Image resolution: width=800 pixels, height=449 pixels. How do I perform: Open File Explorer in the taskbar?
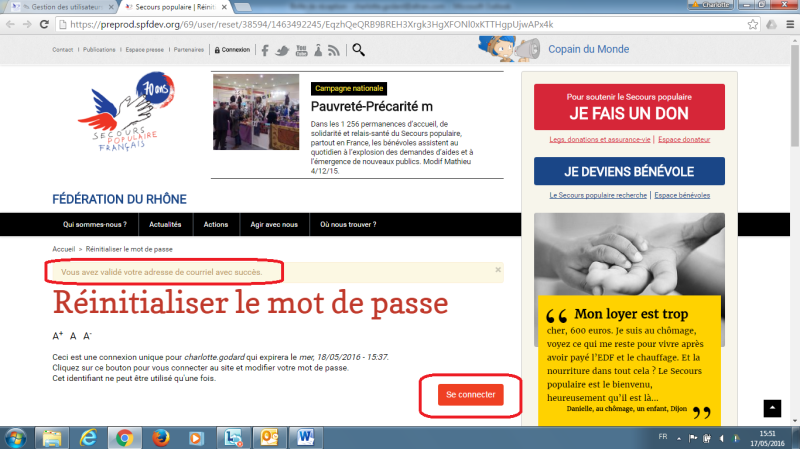52,438
